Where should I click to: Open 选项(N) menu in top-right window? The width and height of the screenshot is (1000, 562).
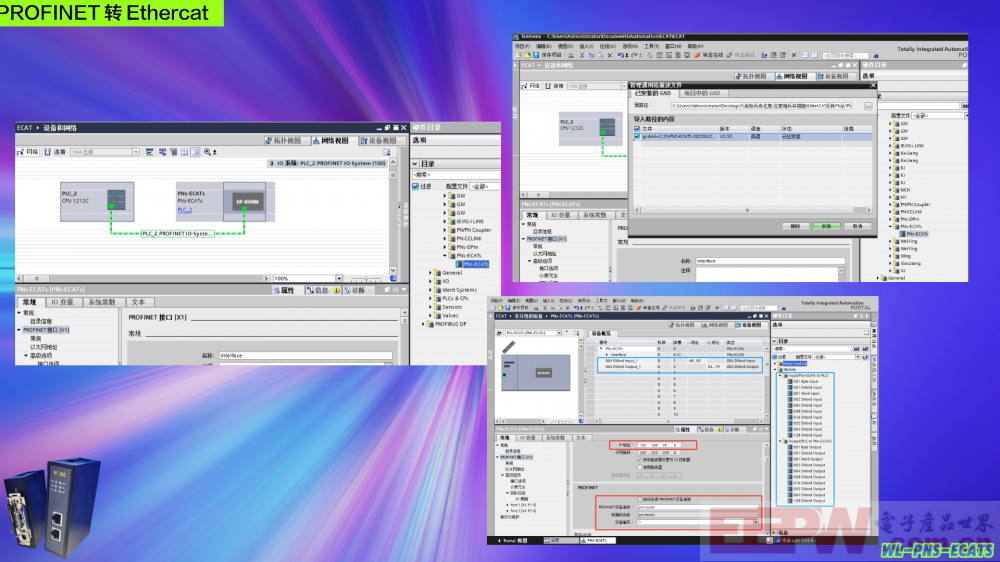tap(629, 47)
